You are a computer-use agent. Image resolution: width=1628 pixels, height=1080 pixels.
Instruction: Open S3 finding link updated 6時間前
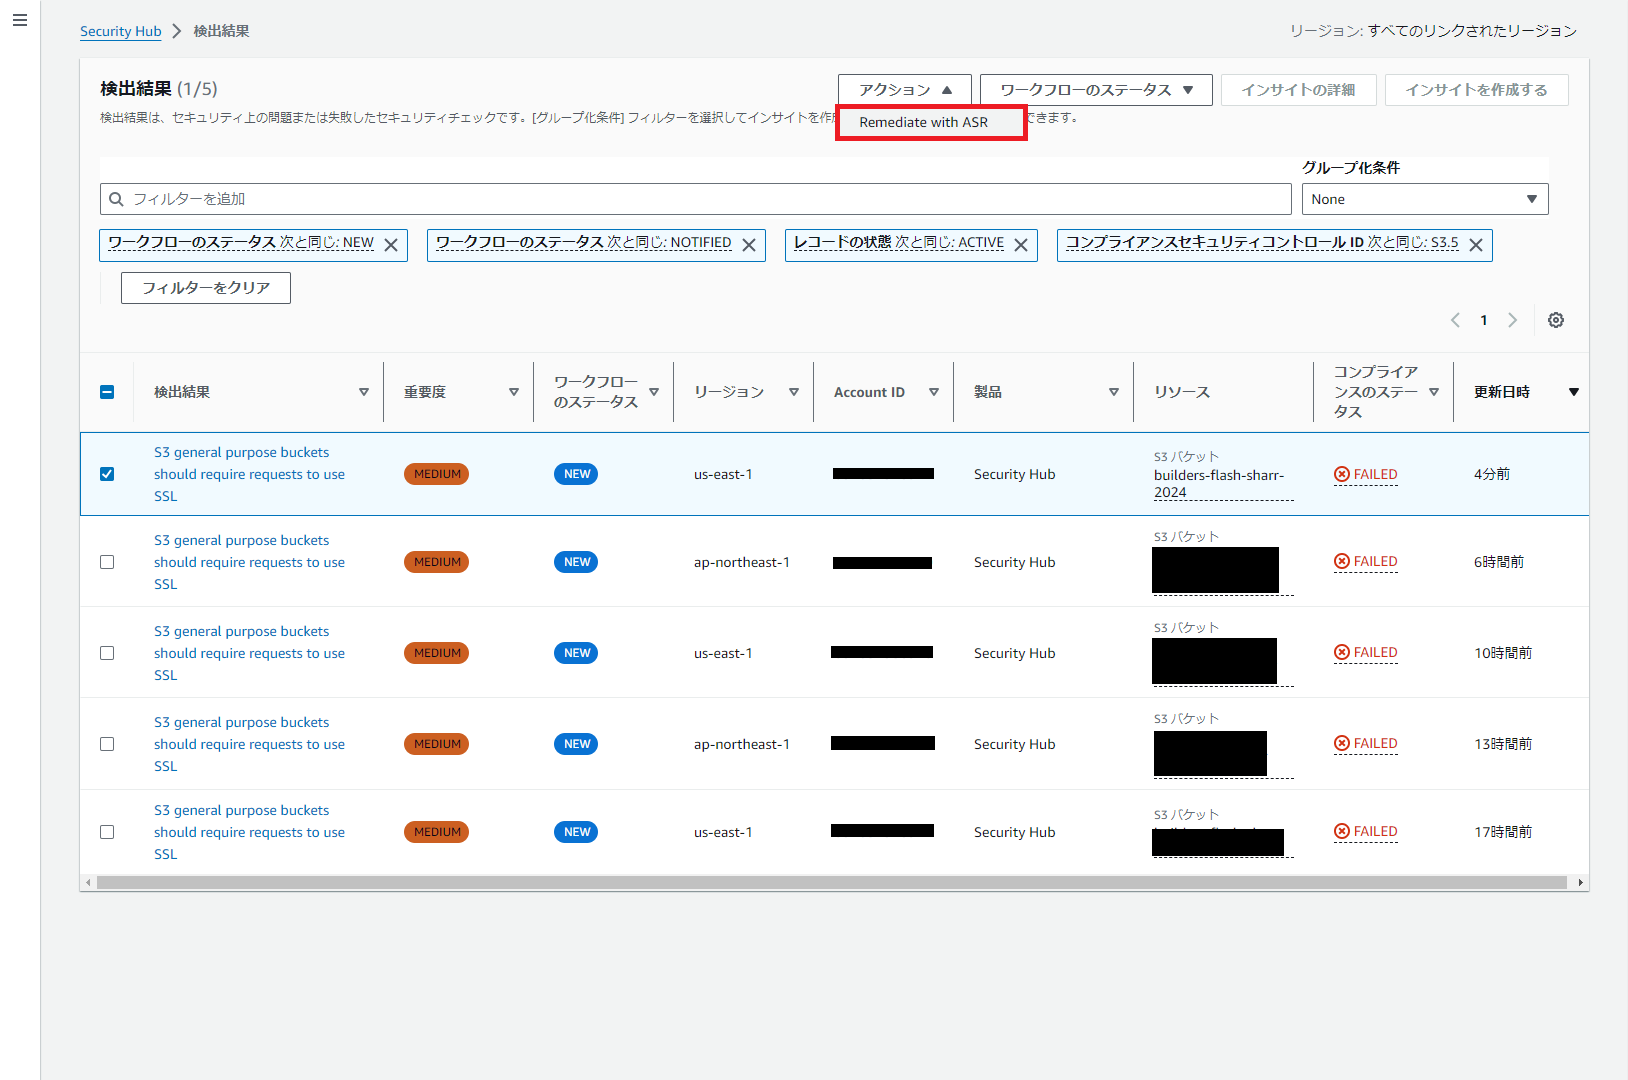pos(249,562)
